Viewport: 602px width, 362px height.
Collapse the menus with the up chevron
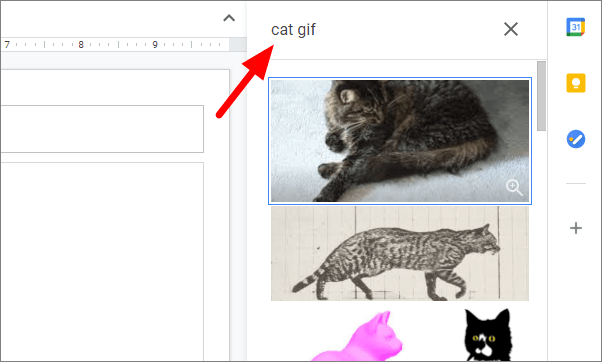[229, 18]
